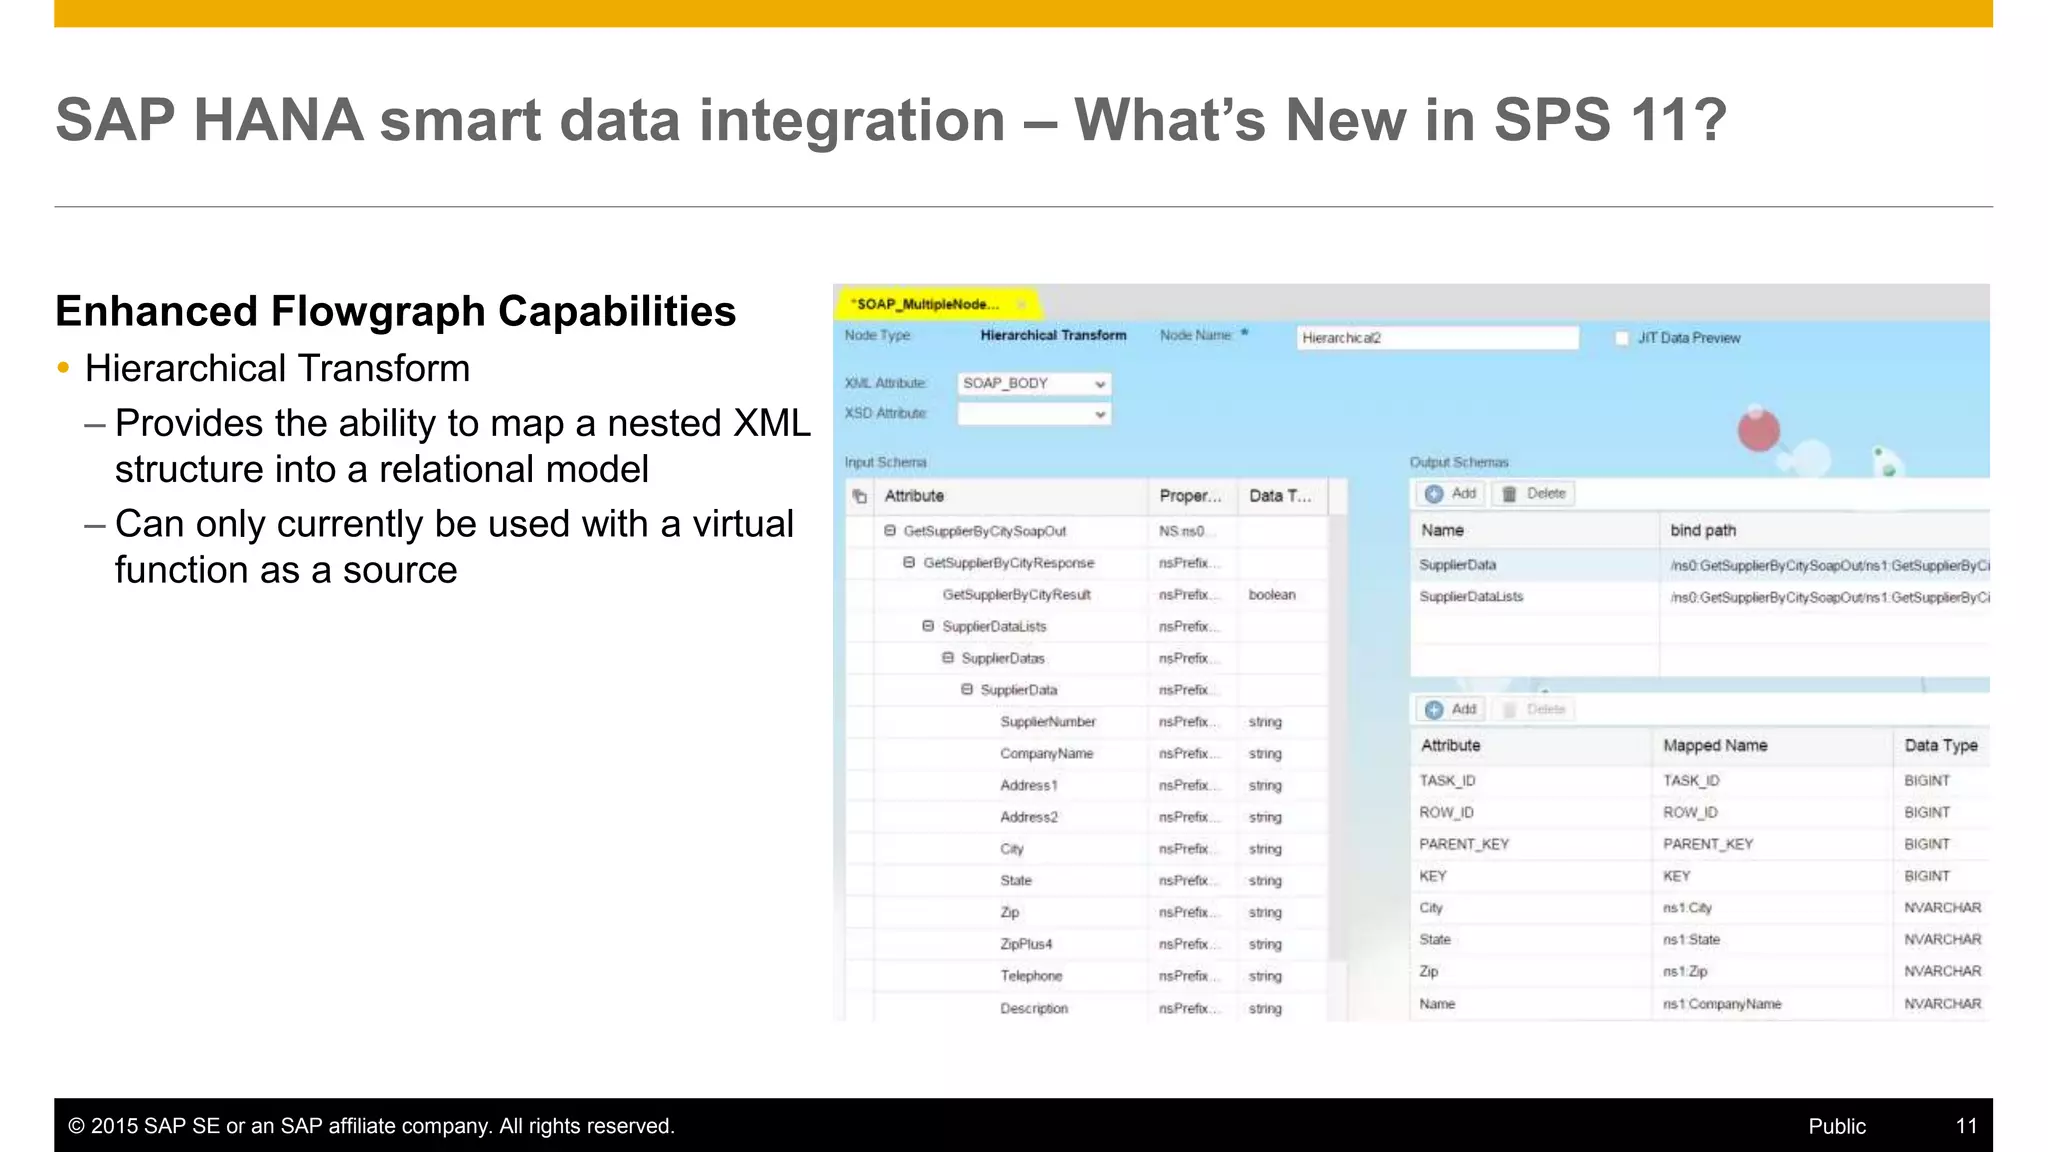Select the ZipPlus4 attribute row
The image size is (2048, 1152).
click(x=1086, y=944)
